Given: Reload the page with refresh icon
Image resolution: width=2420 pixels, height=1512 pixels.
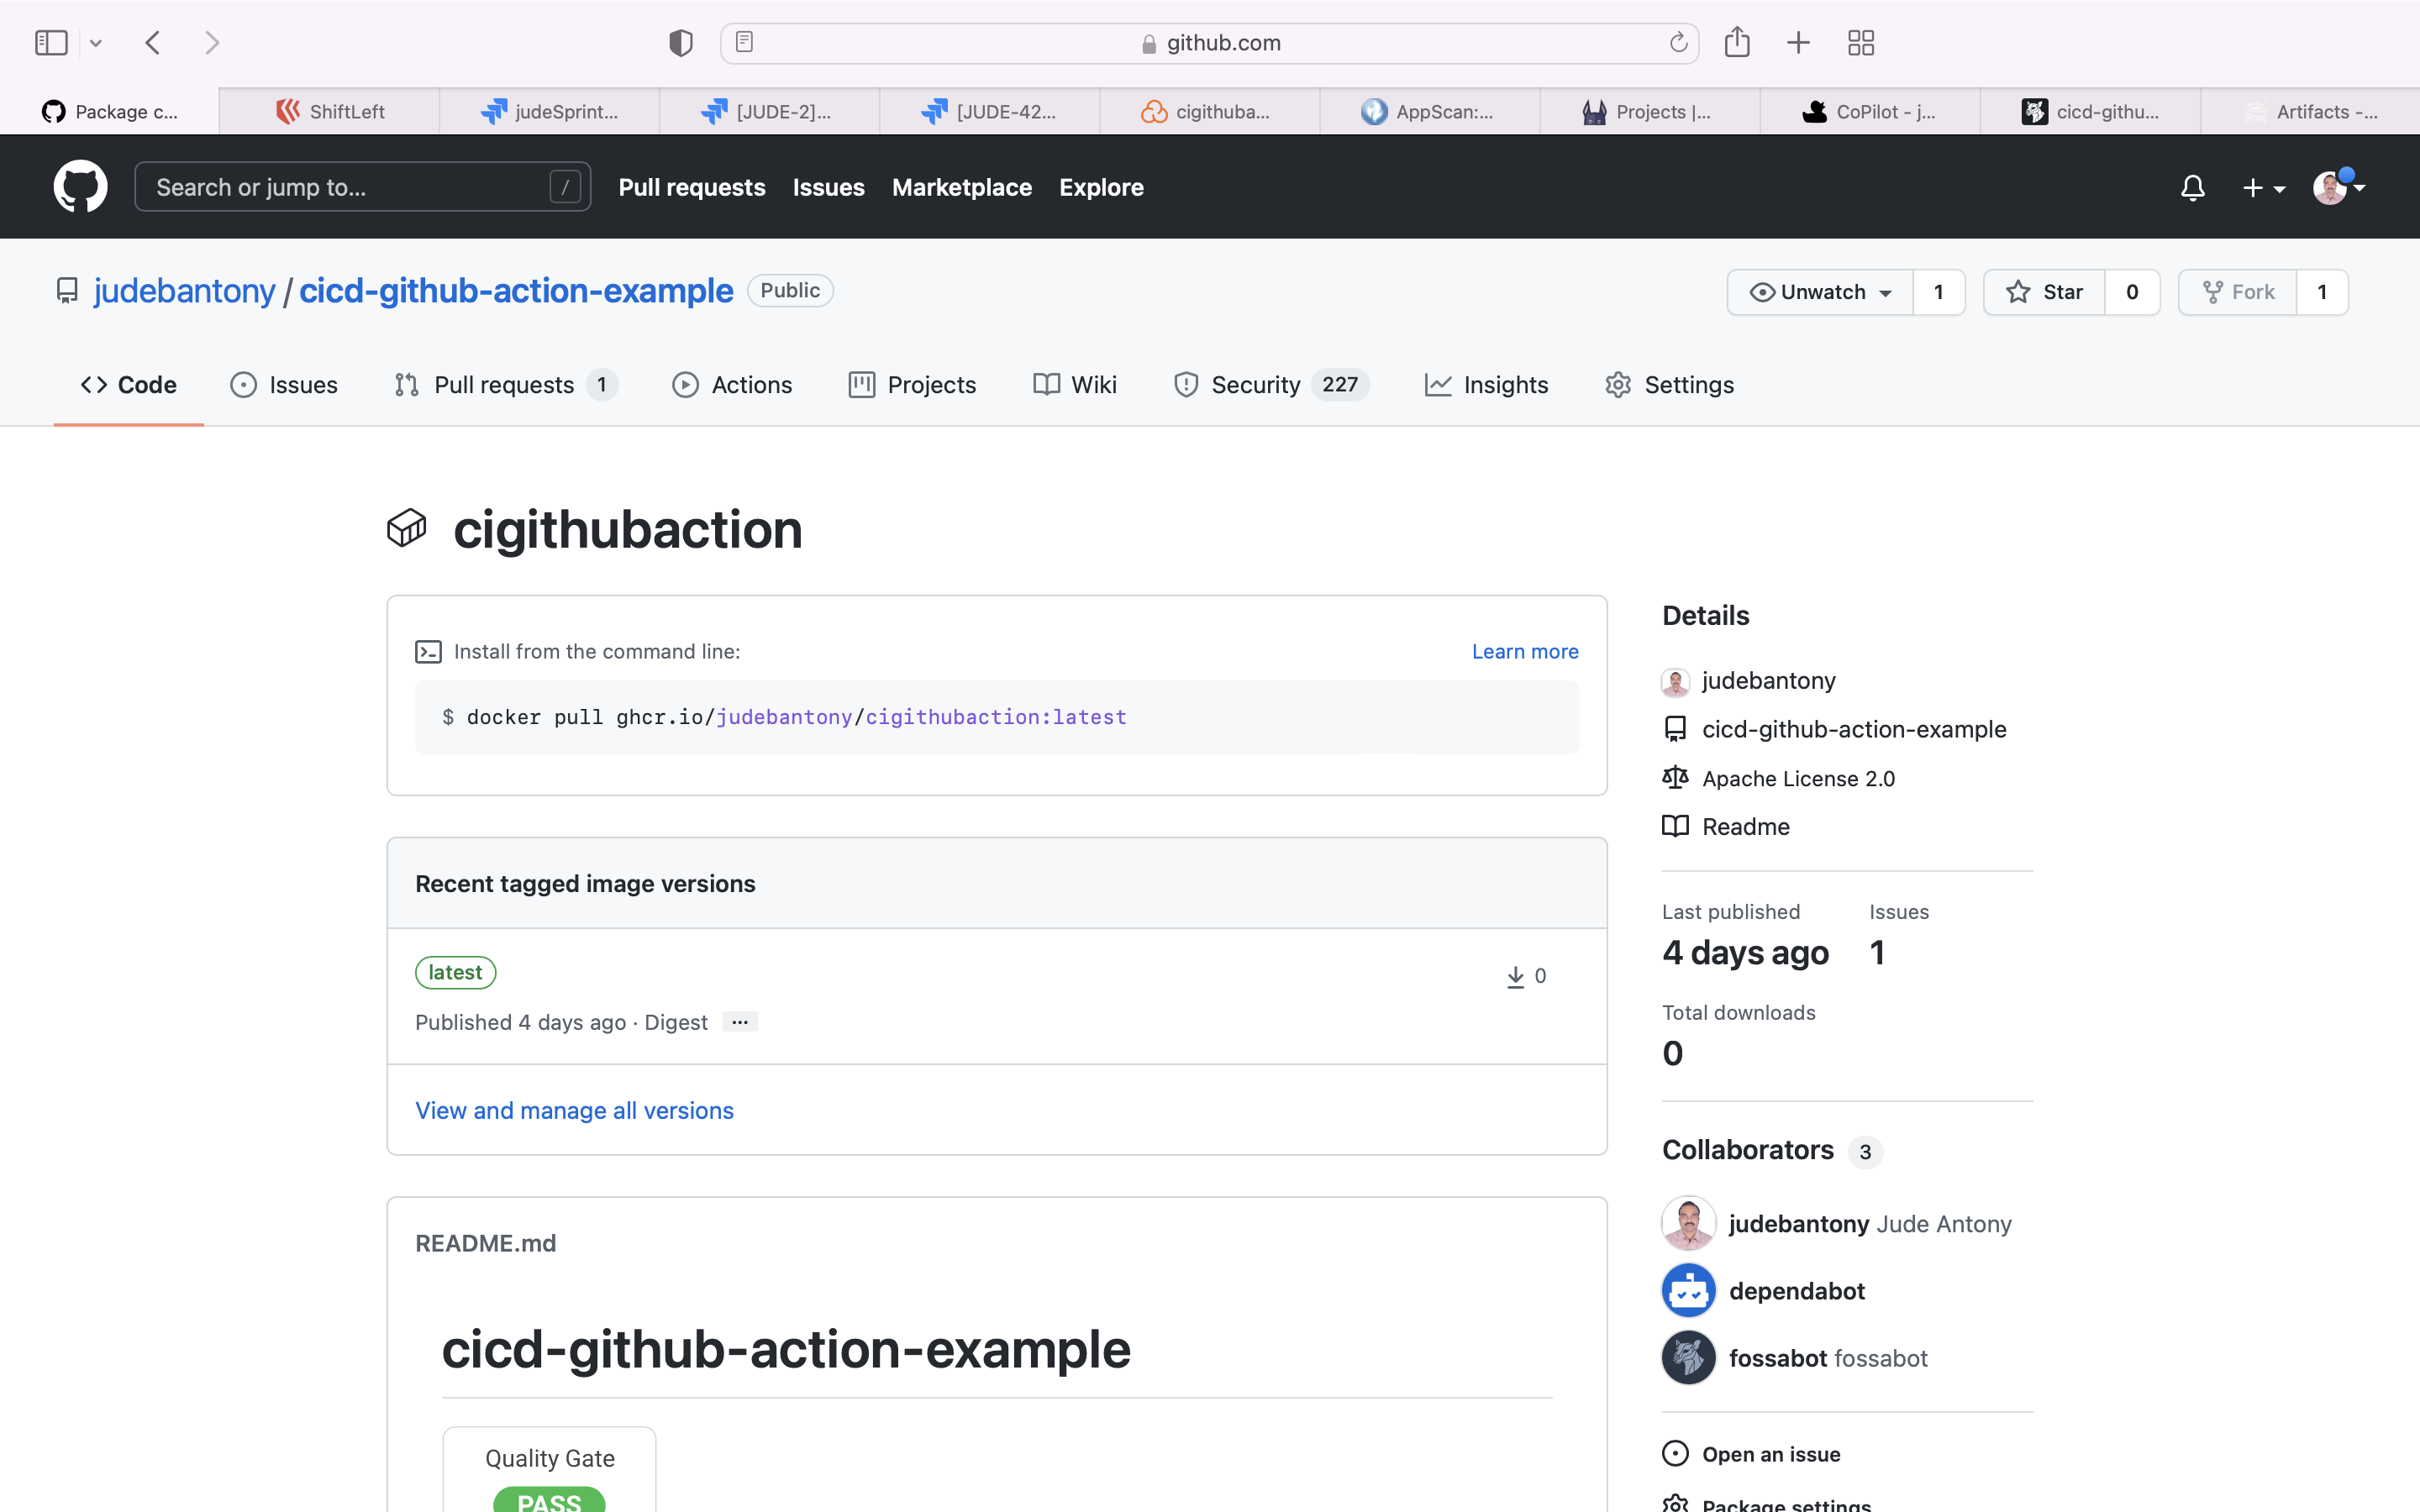Looking at the screenshot, I should 1678,42.
